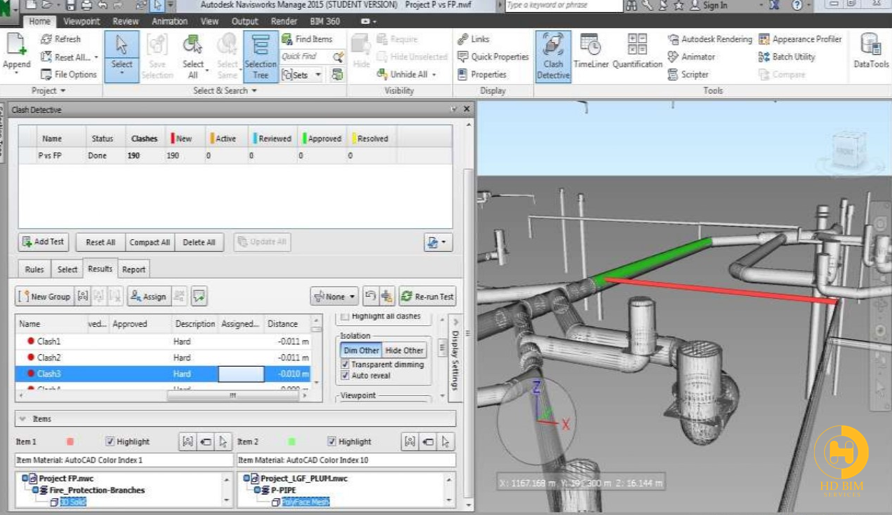Click the keyword search box
This screenshot has height=515, width=893.
(563, 5)
